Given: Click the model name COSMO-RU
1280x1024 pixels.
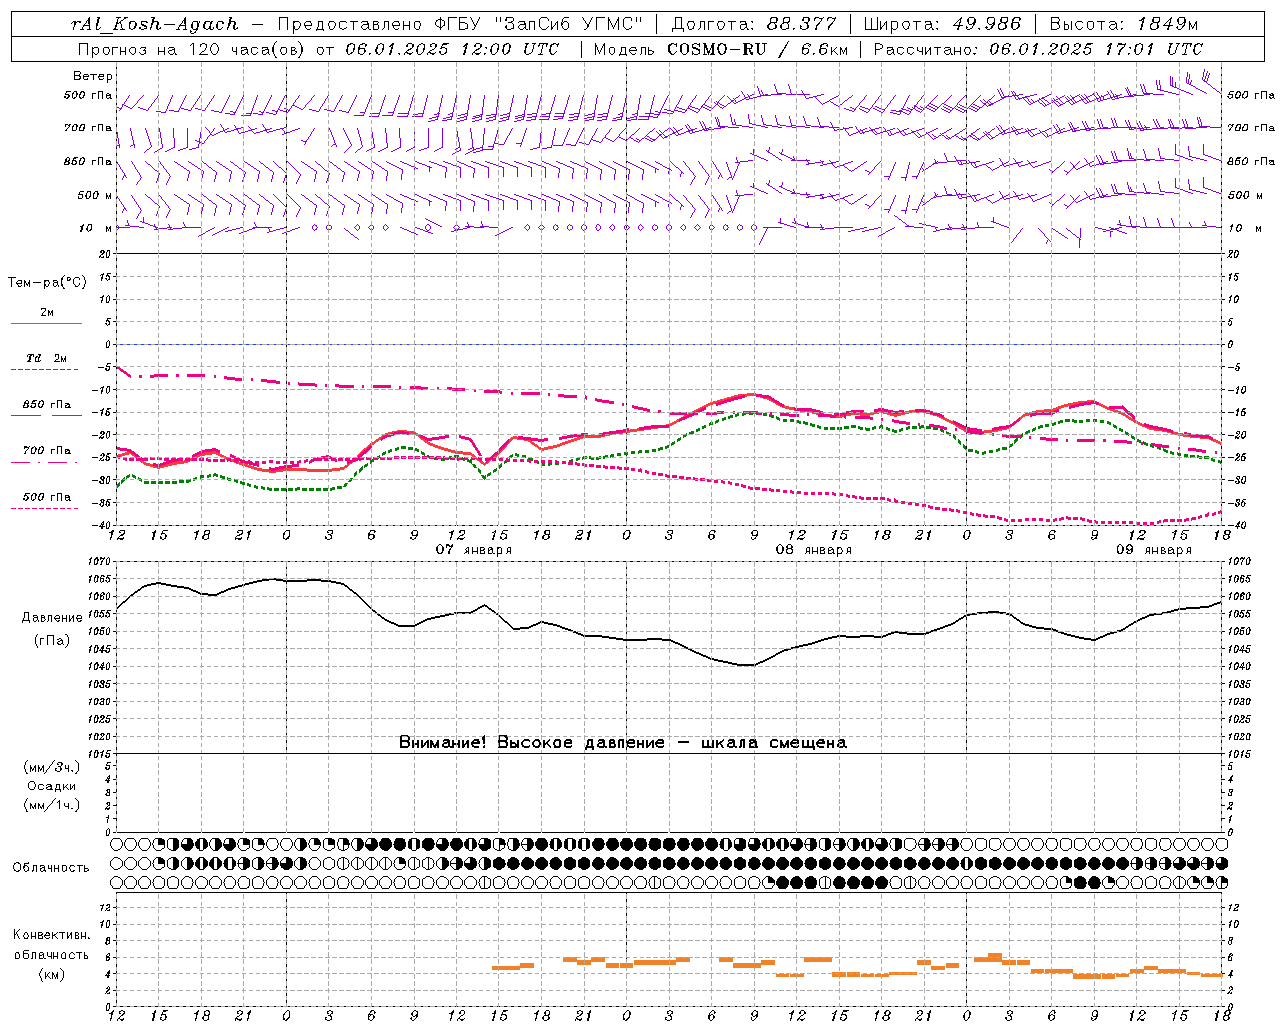Looking at the screenshot, I should pyautogui.click(x=716, y=49).
